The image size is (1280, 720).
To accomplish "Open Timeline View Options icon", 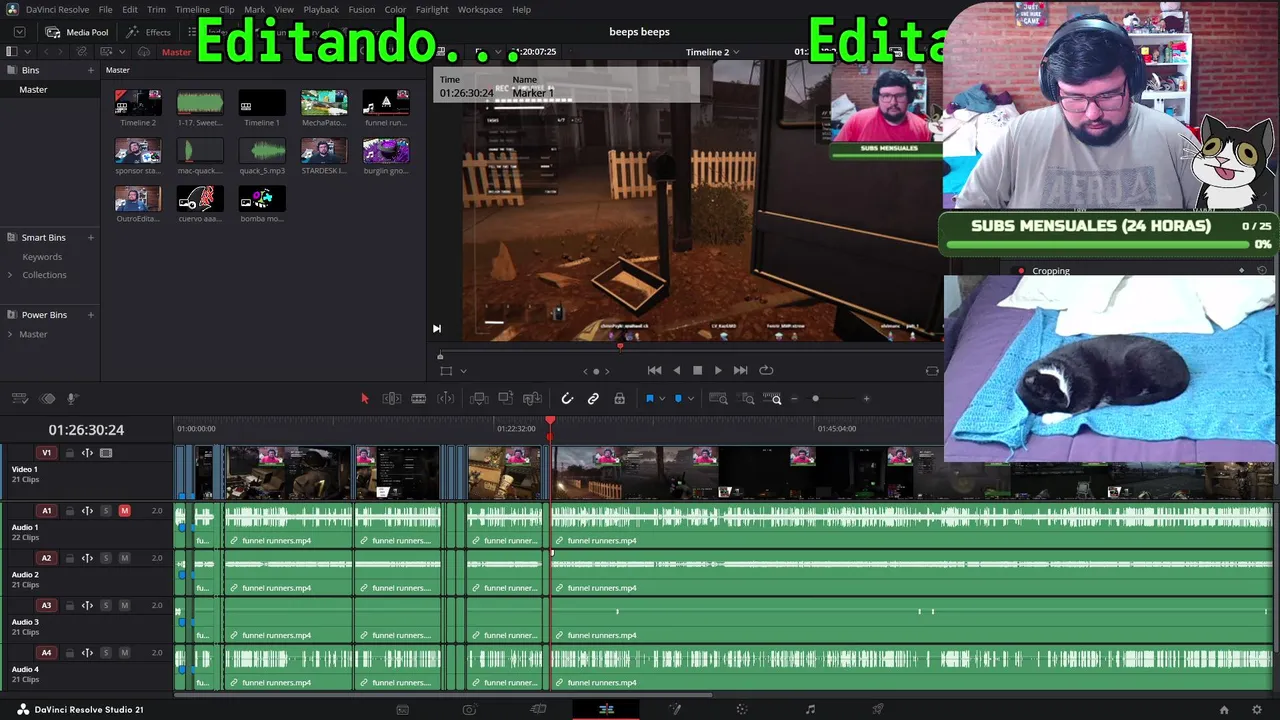I will (x=19, y=399).
